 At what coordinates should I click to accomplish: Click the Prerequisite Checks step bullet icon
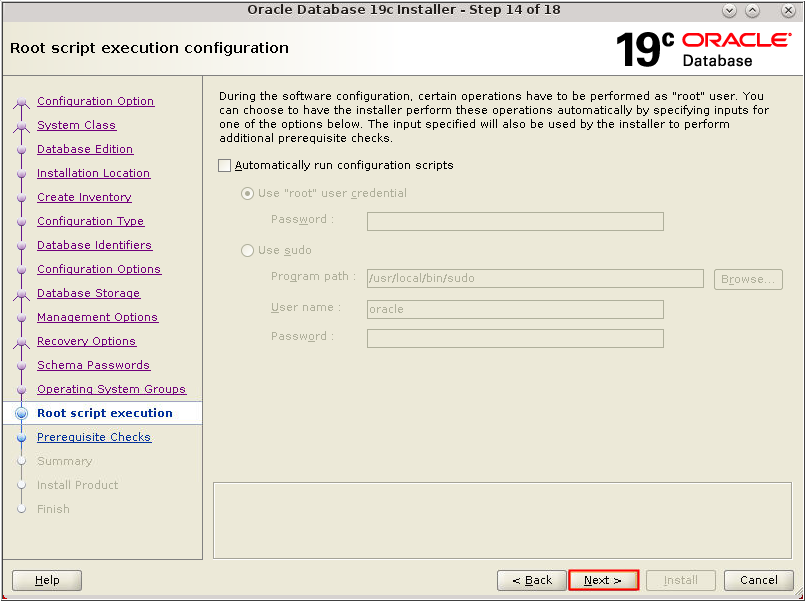[22, 437]
